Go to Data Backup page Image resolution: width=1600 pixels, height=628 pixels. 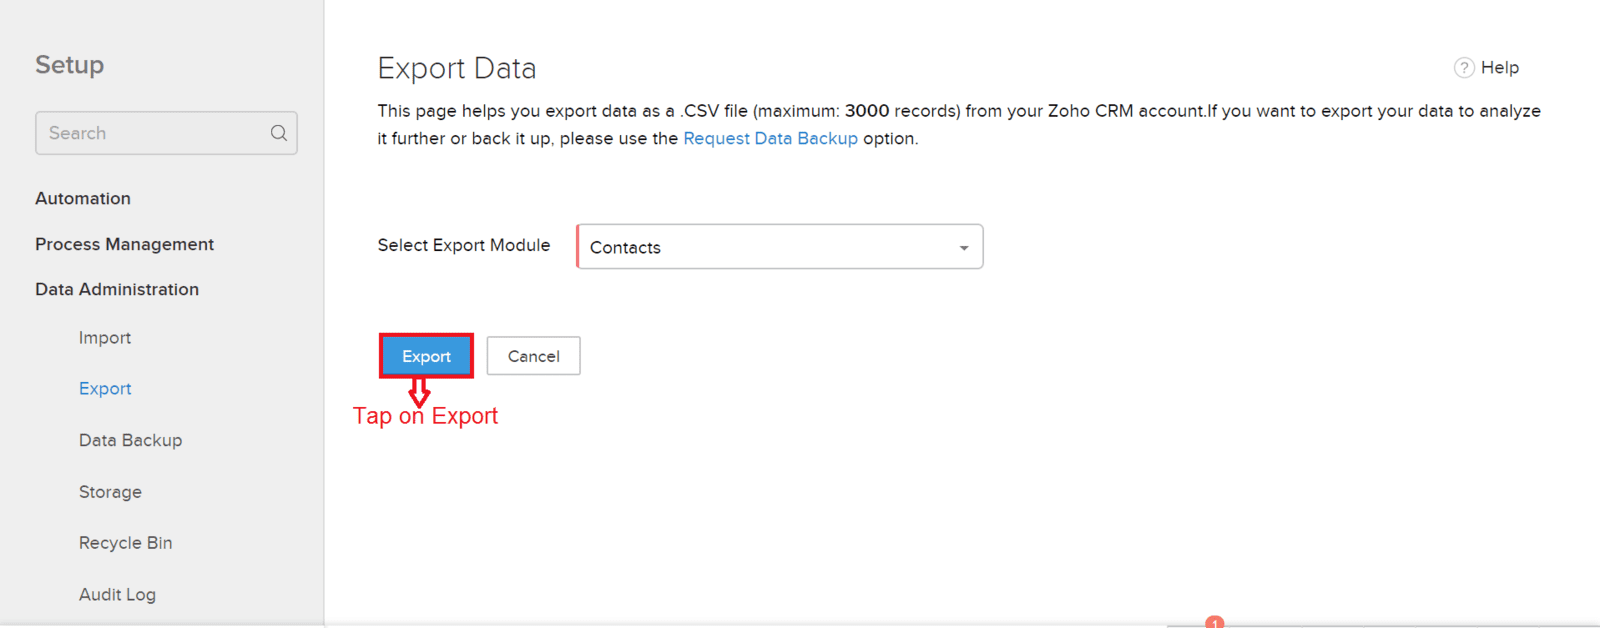point(130,440)
